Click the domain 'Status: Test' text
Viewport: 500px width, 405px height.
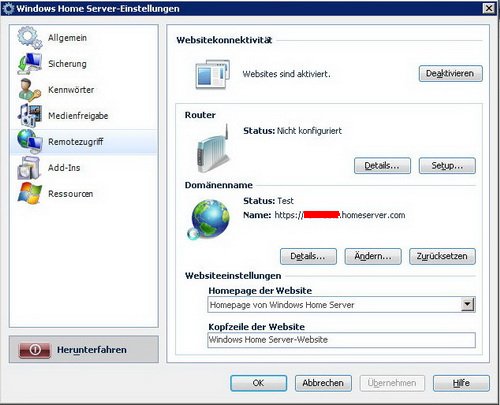pyautogui.click(x=268, y=201)
